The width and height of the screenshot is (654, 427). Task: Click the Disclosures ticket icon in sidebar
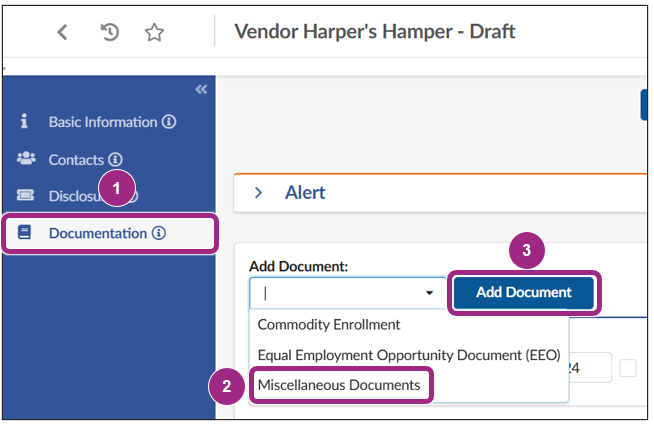(x=25, y=196)
